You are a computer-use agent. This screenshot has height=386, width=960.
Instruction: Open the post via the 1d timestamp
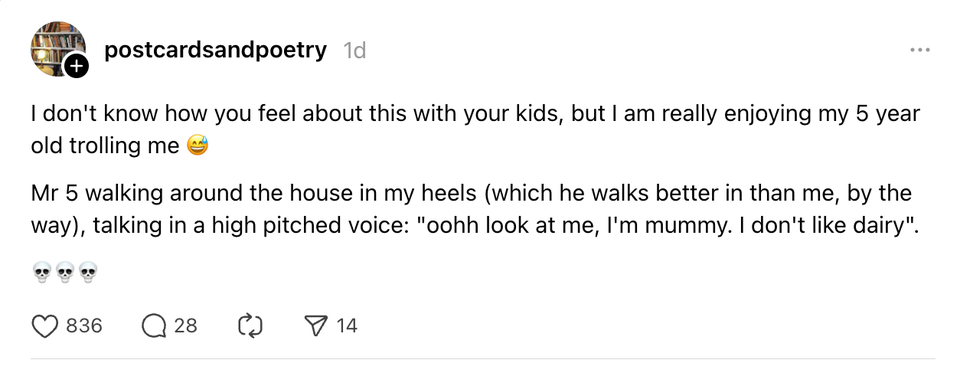[354, 51]
